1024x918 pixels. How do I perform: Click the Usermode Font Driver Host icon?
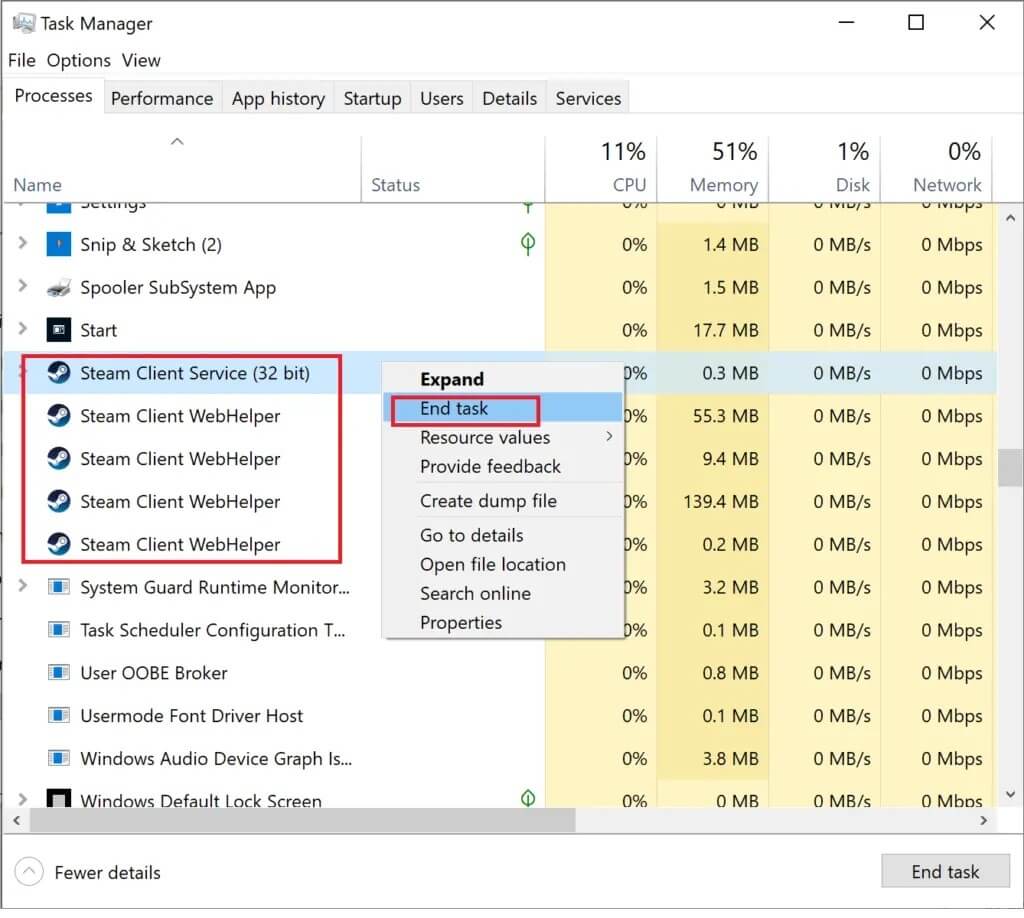(59, 717)
